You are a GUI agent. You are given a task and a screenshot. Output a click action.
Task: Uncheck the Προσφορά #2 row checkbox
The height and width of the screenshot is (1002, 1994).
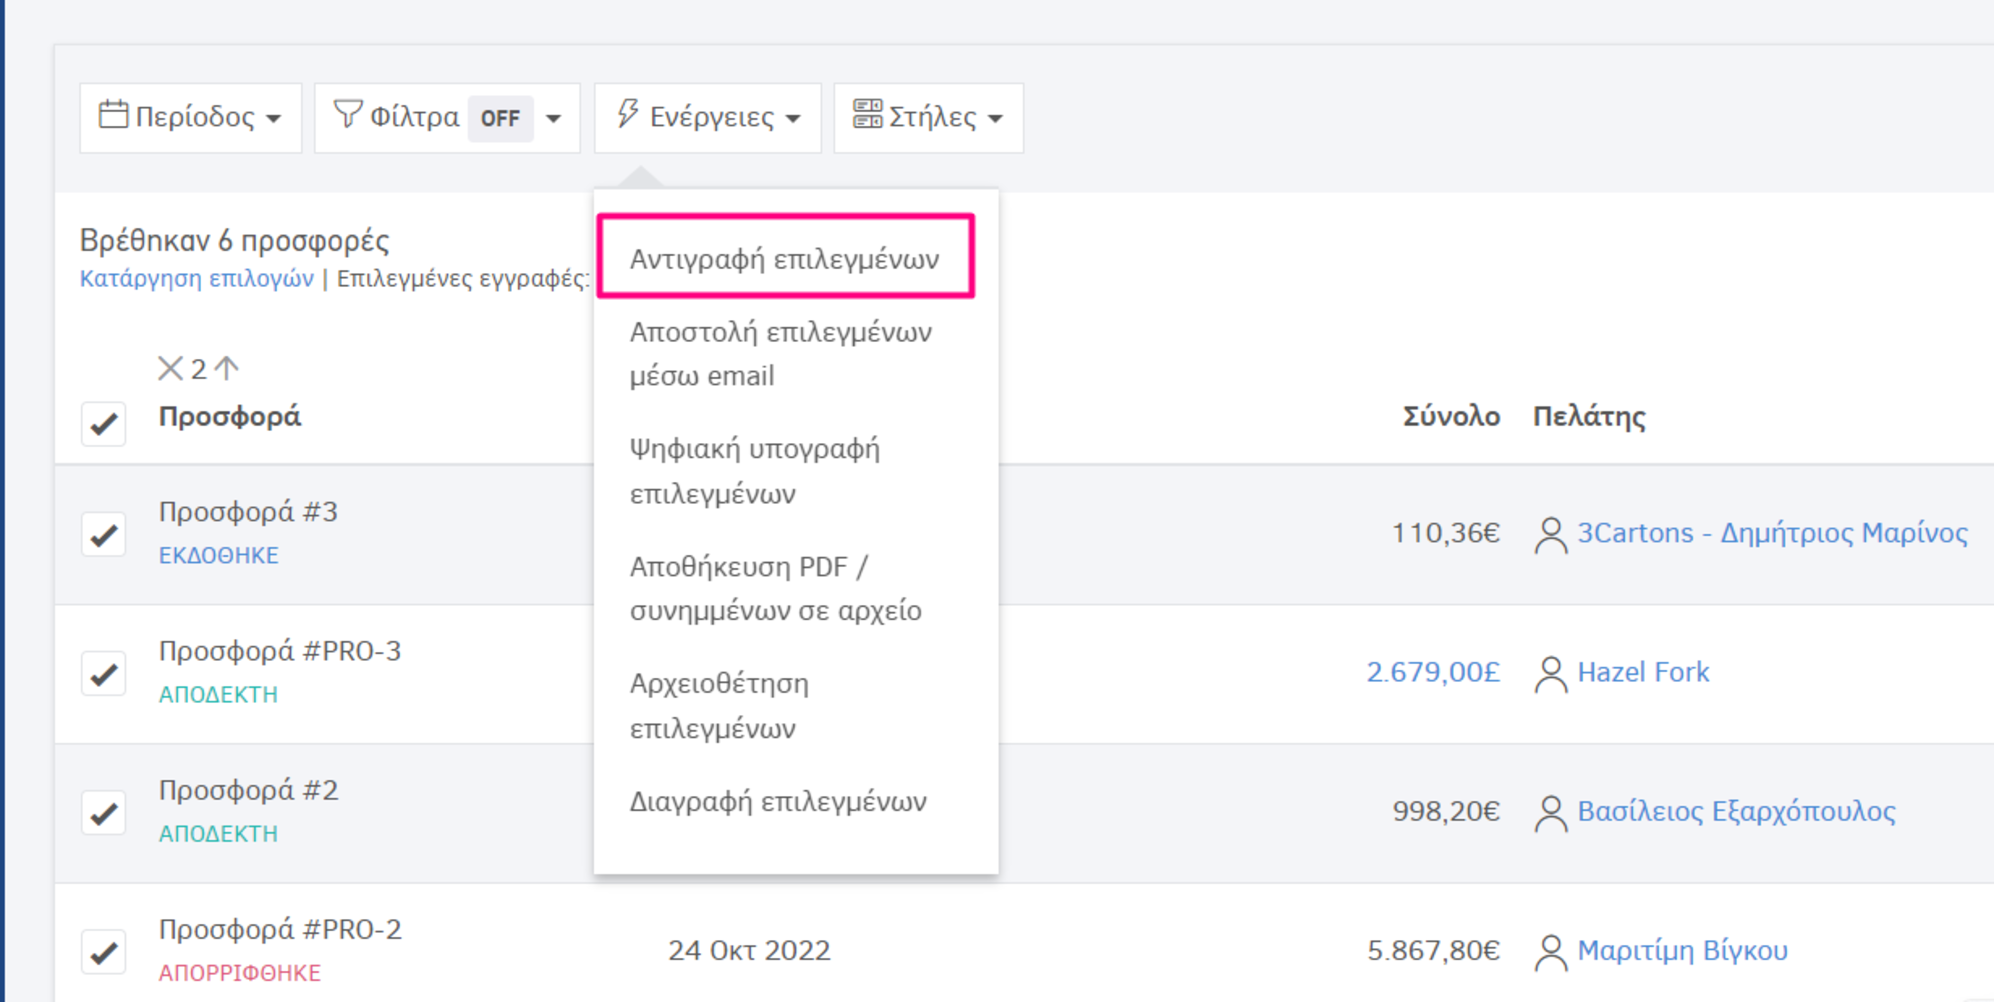click(x=103, y=813)
